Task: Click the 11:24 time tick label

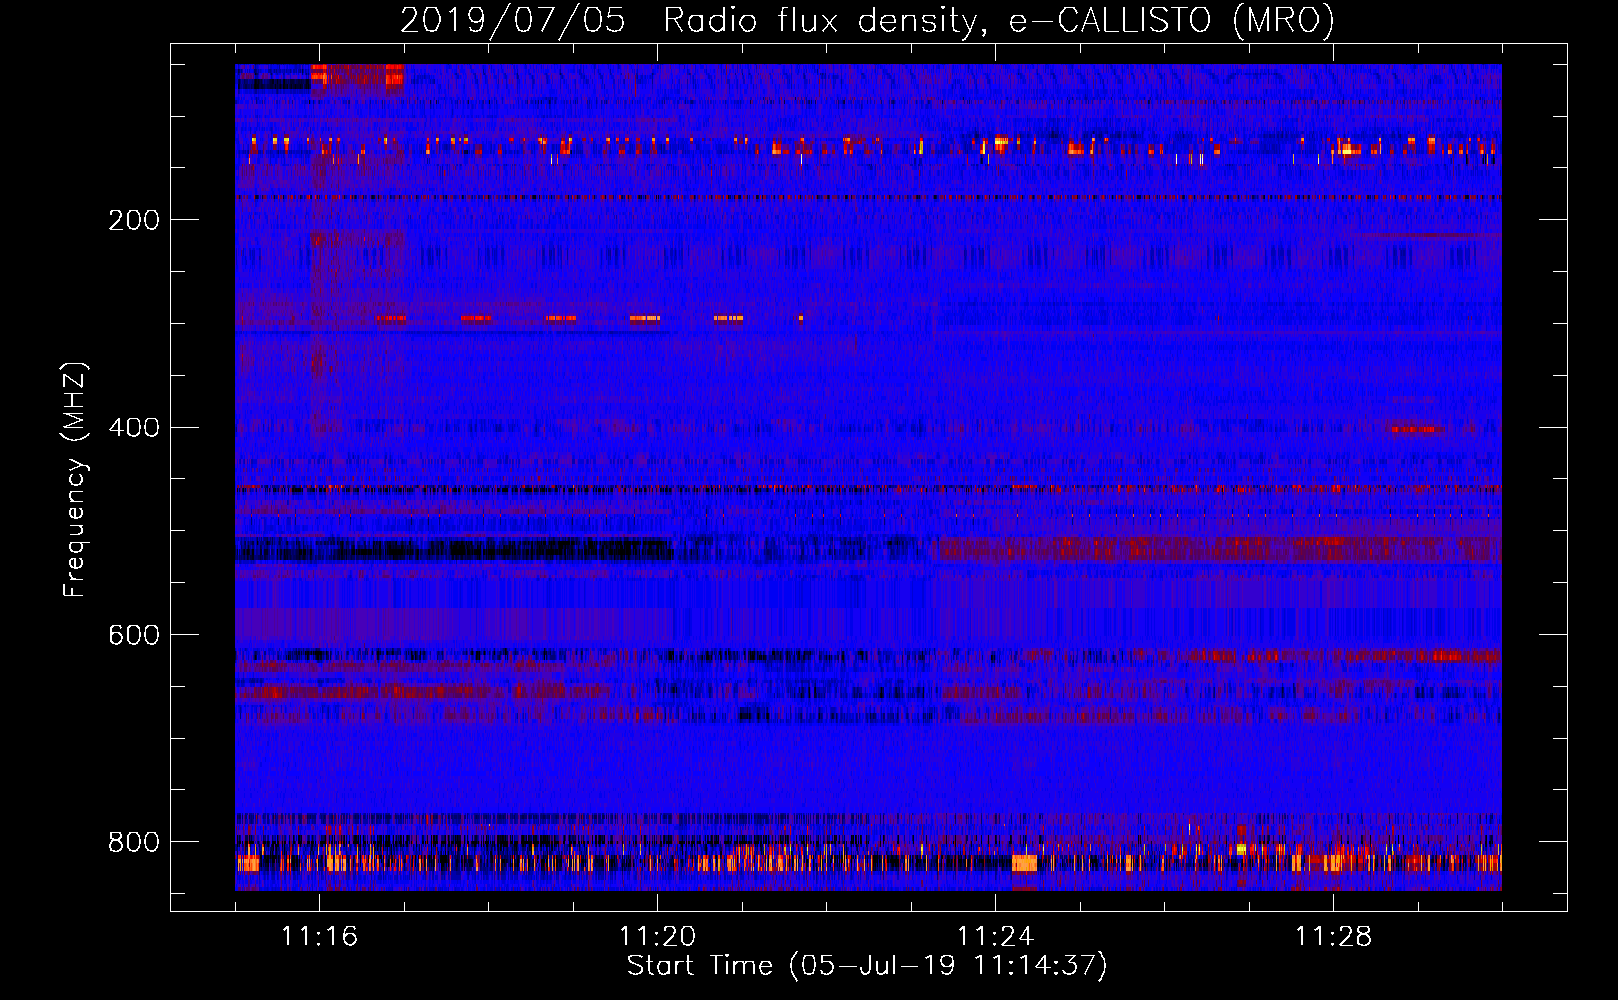Action: click(995, 937)
